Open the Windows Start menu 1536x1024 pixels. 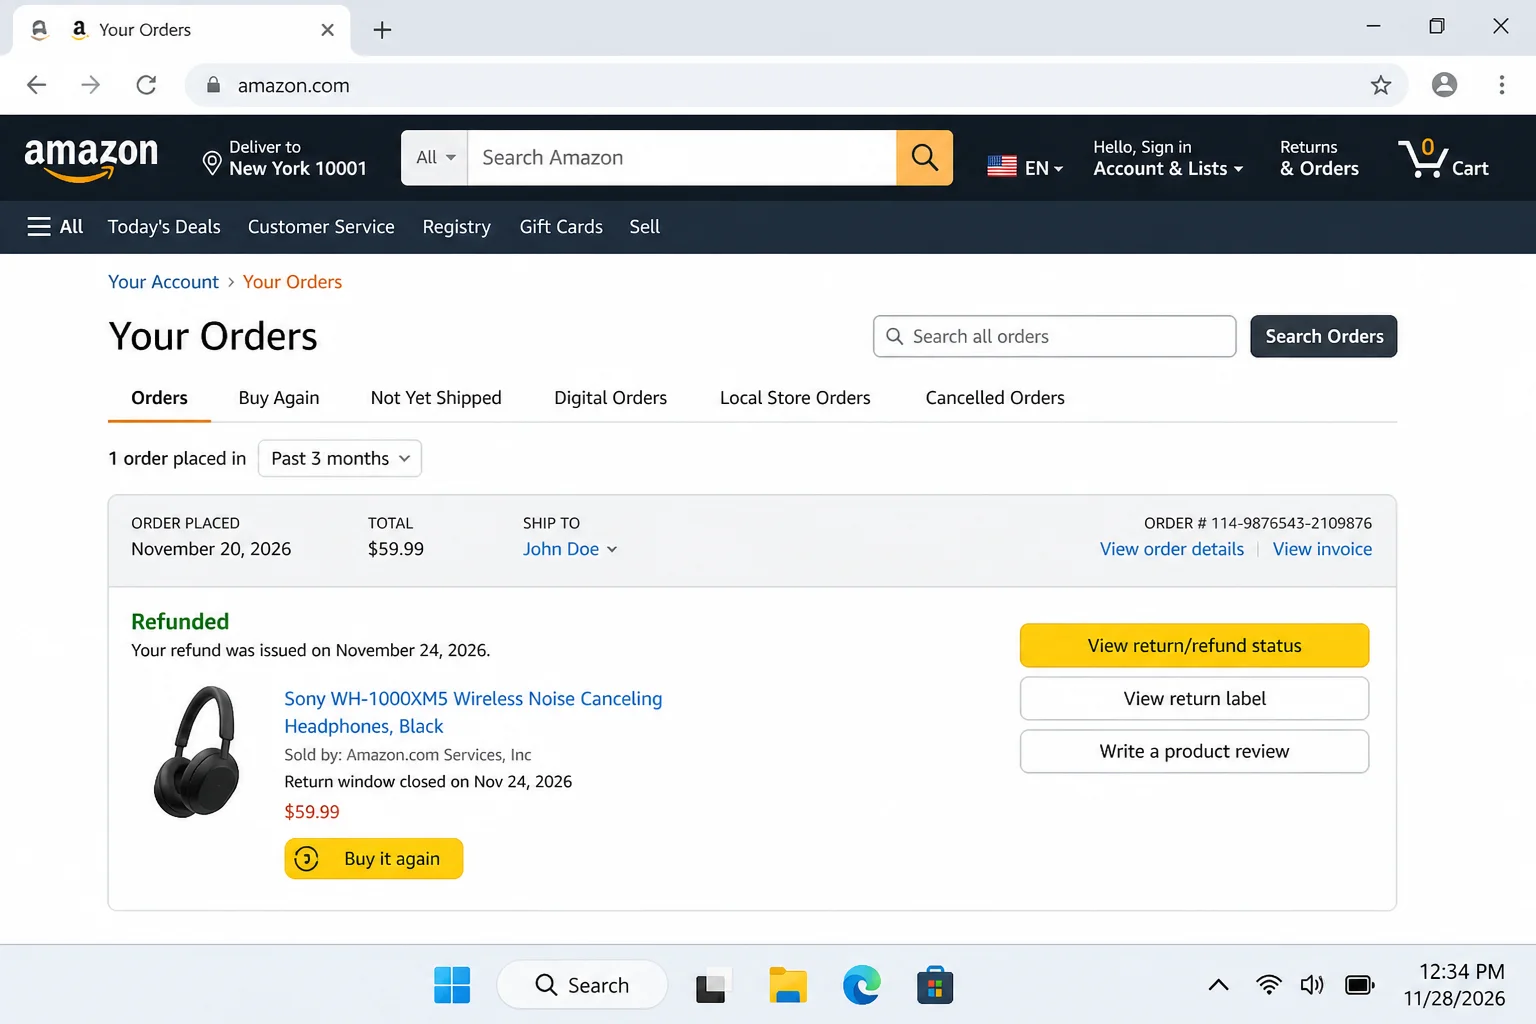(x=452, y=985)
